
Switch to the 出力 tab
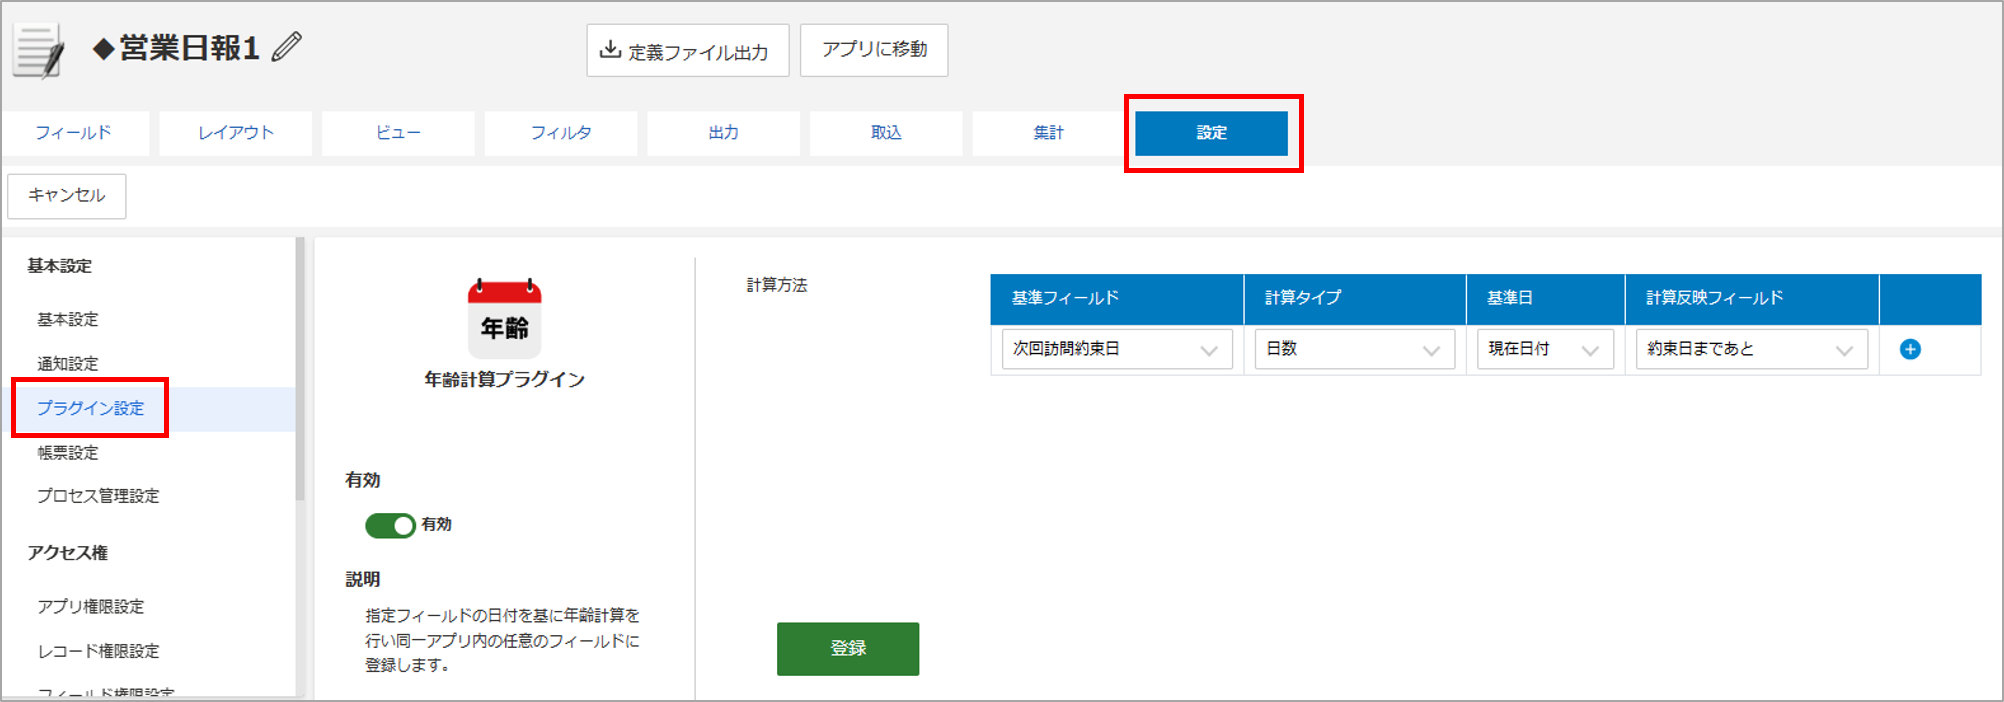724,133
